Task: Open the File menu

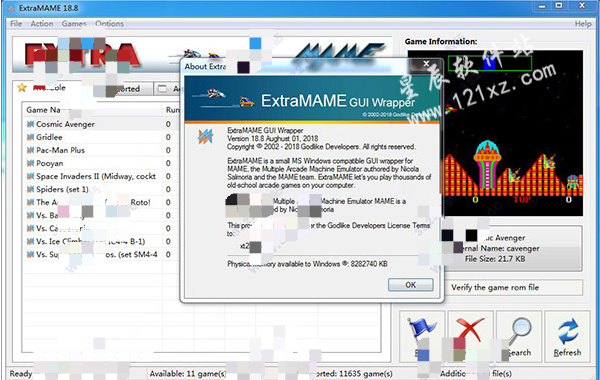Action: 16,24
